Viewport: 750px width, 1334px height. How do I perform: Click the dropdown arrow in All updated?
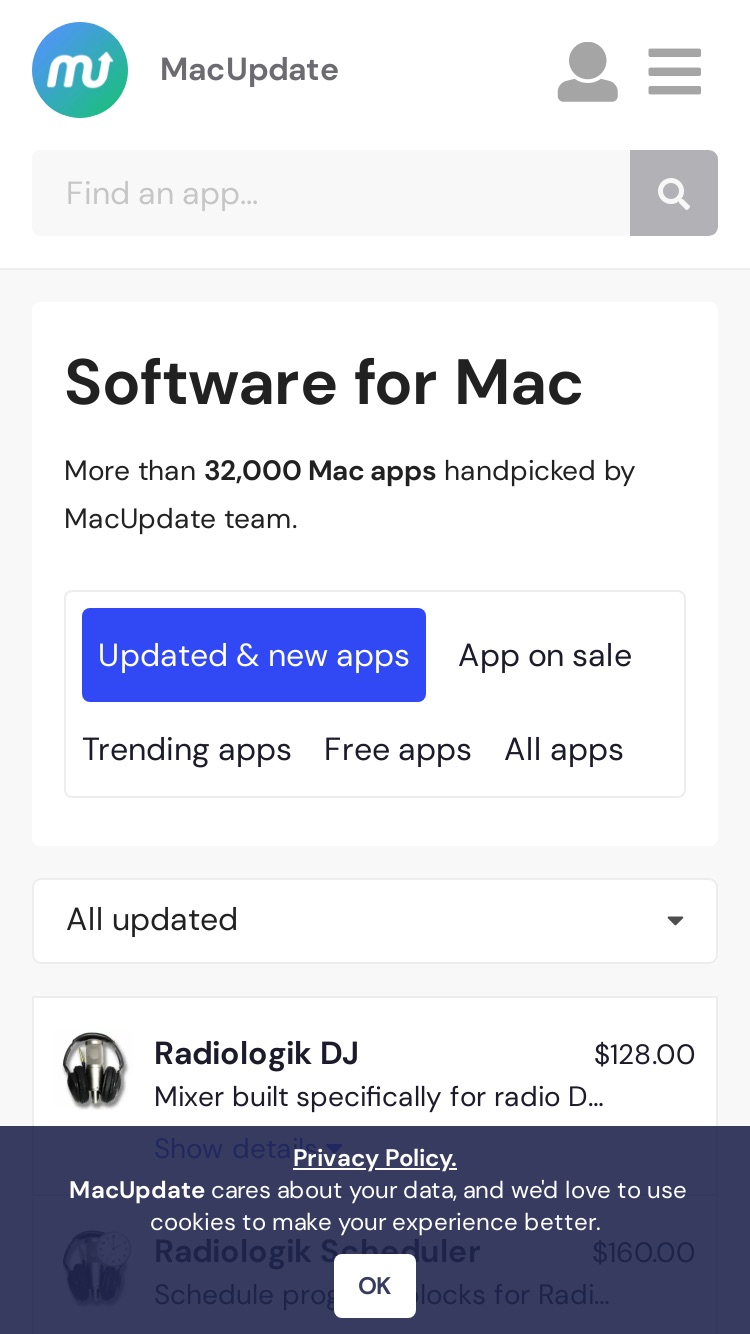click(x=676, y=921)
